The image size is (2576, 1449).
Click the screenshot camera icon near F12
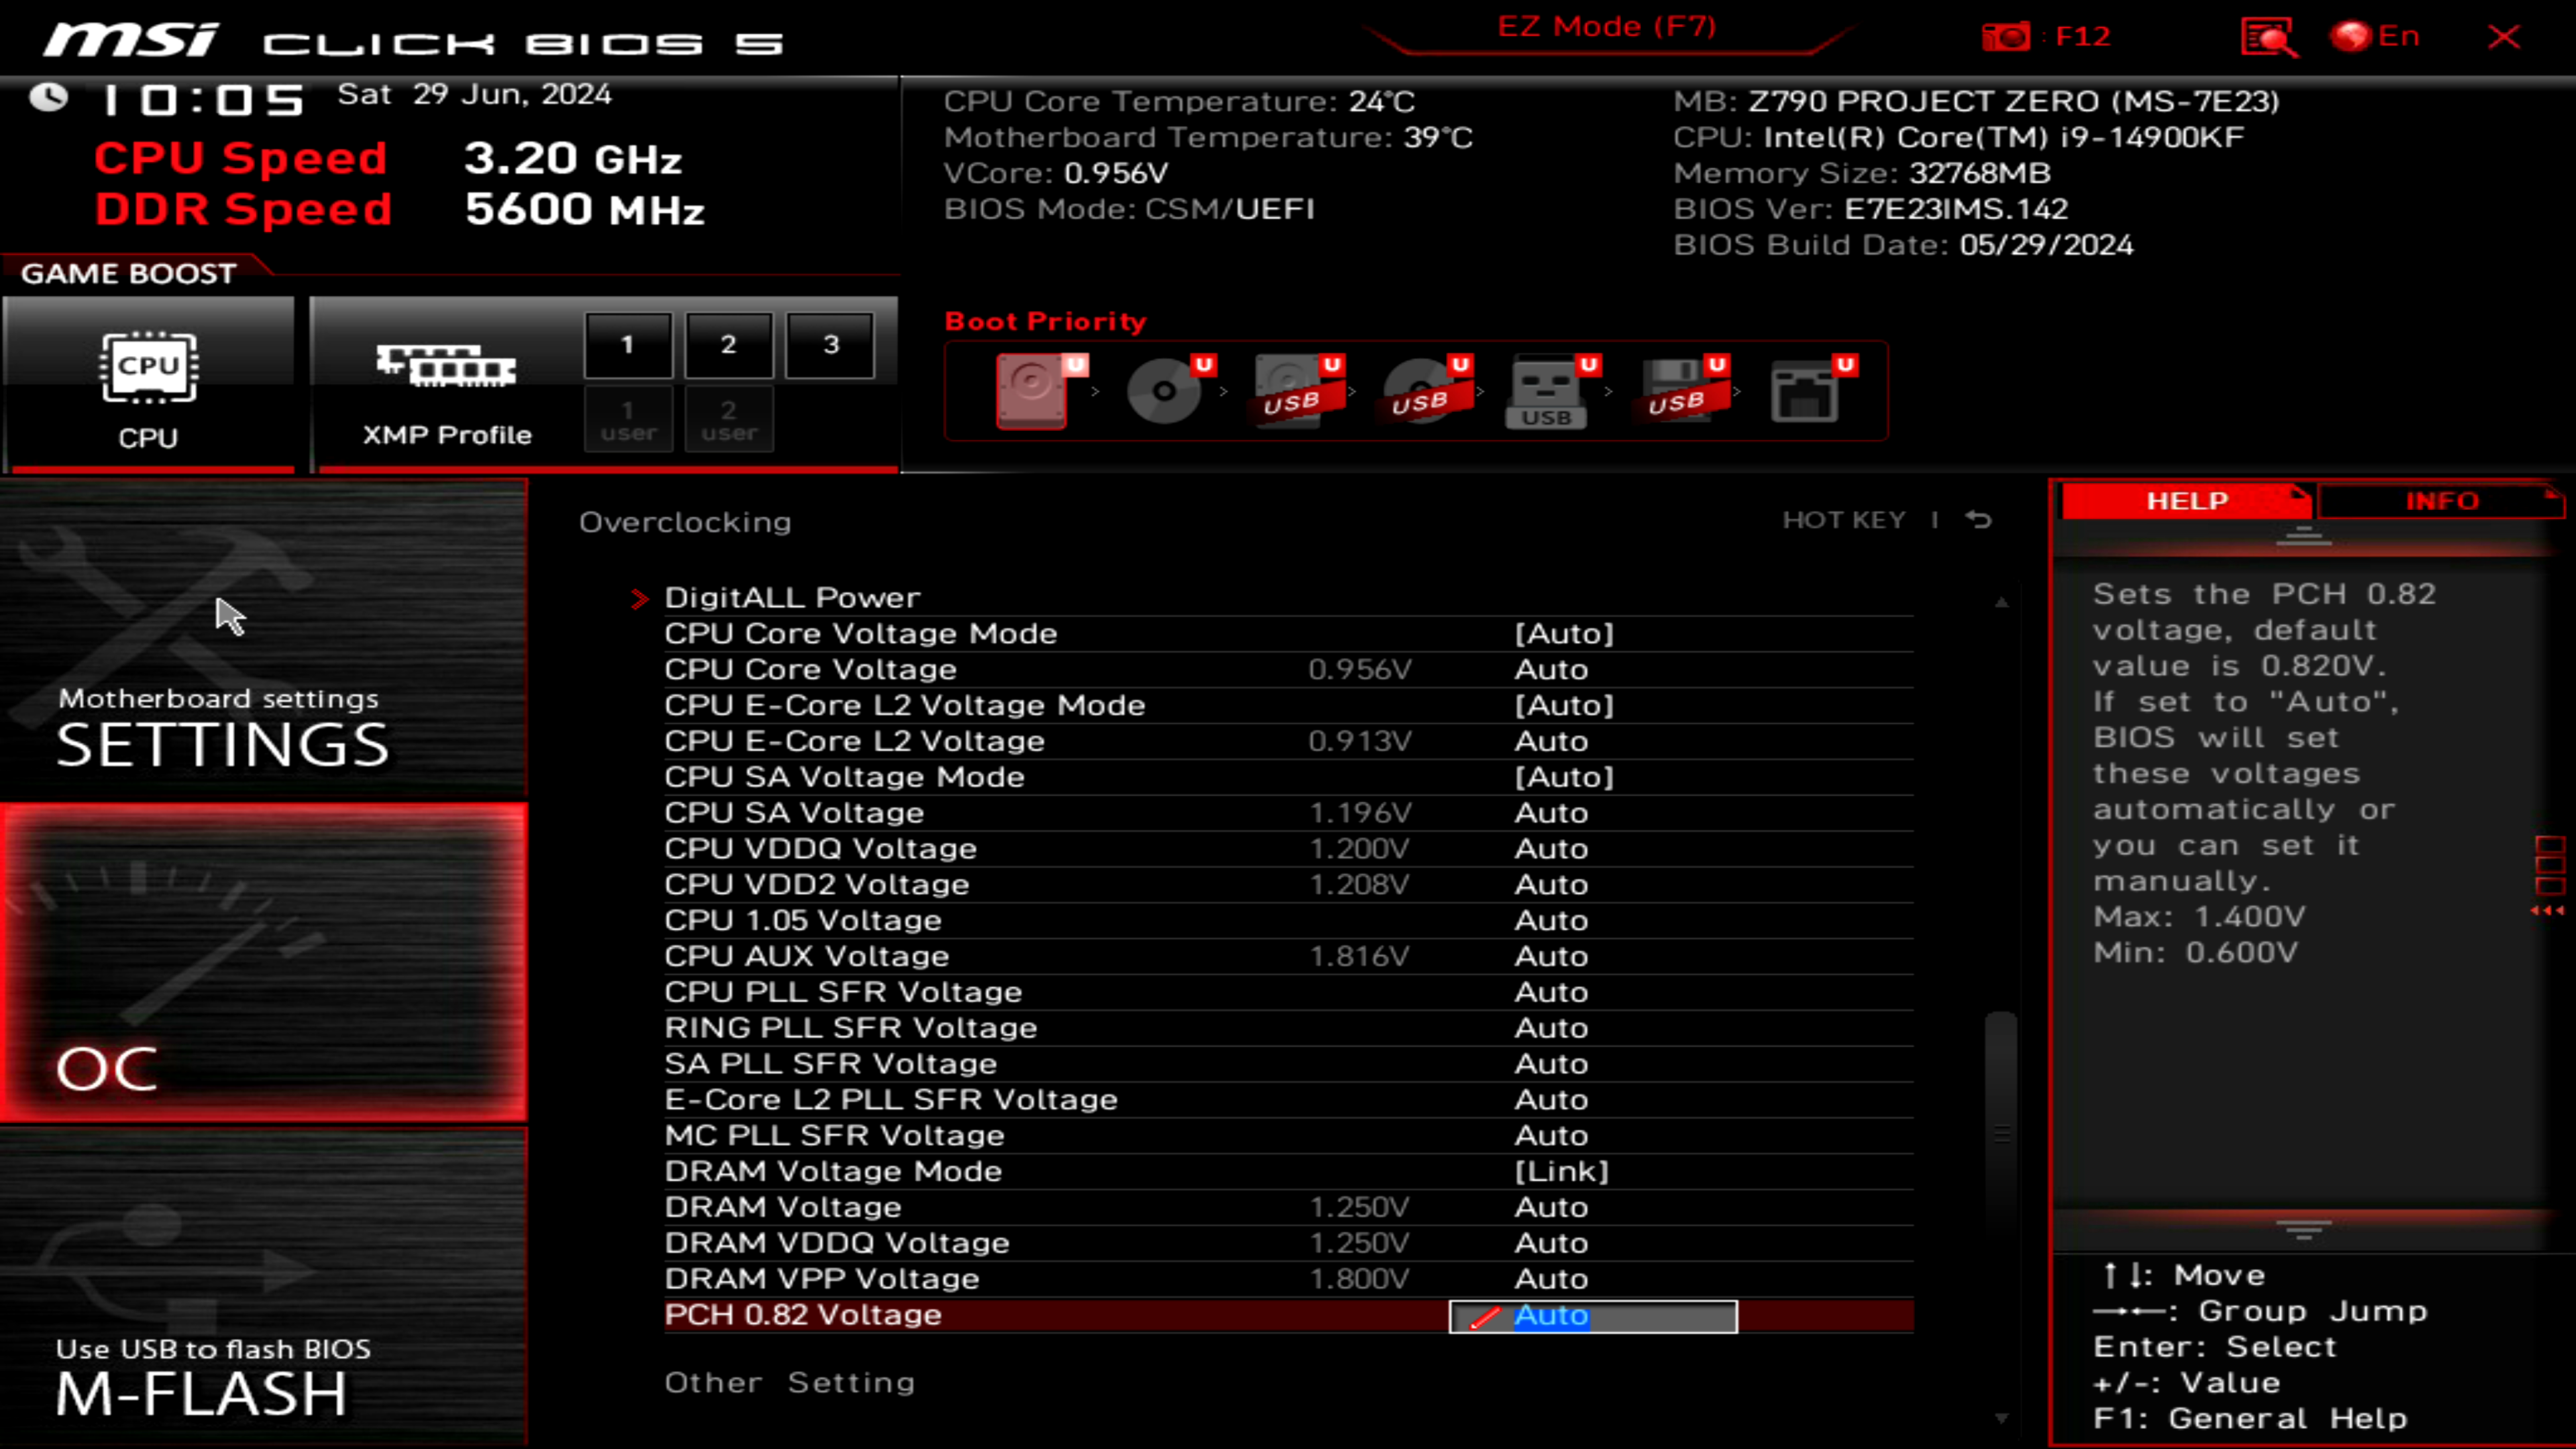coord(2007,36)
